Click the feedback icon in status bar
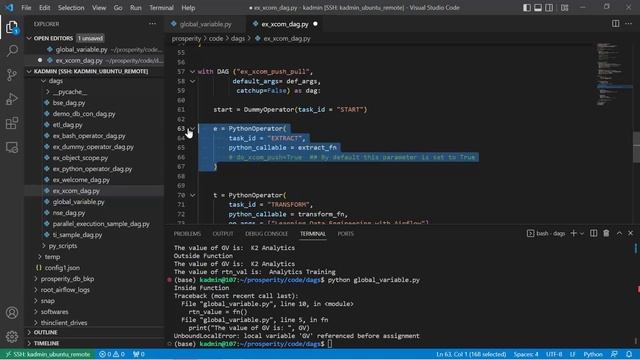The height and width of the screenshot is (360, 640). 614,354
